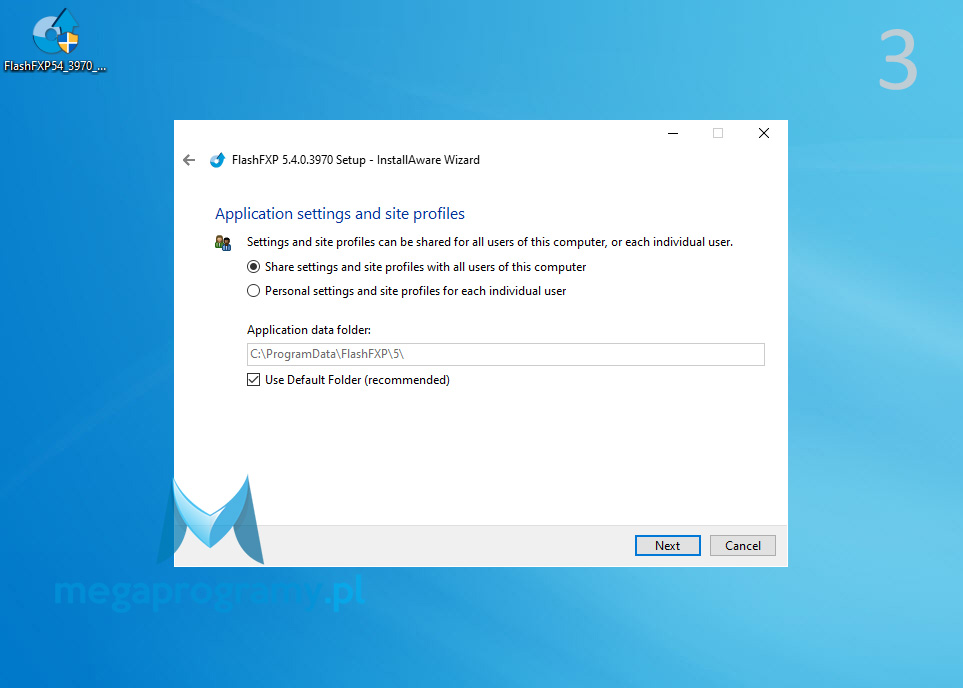Click the users icon beside settings description

(x=223, y=243)
